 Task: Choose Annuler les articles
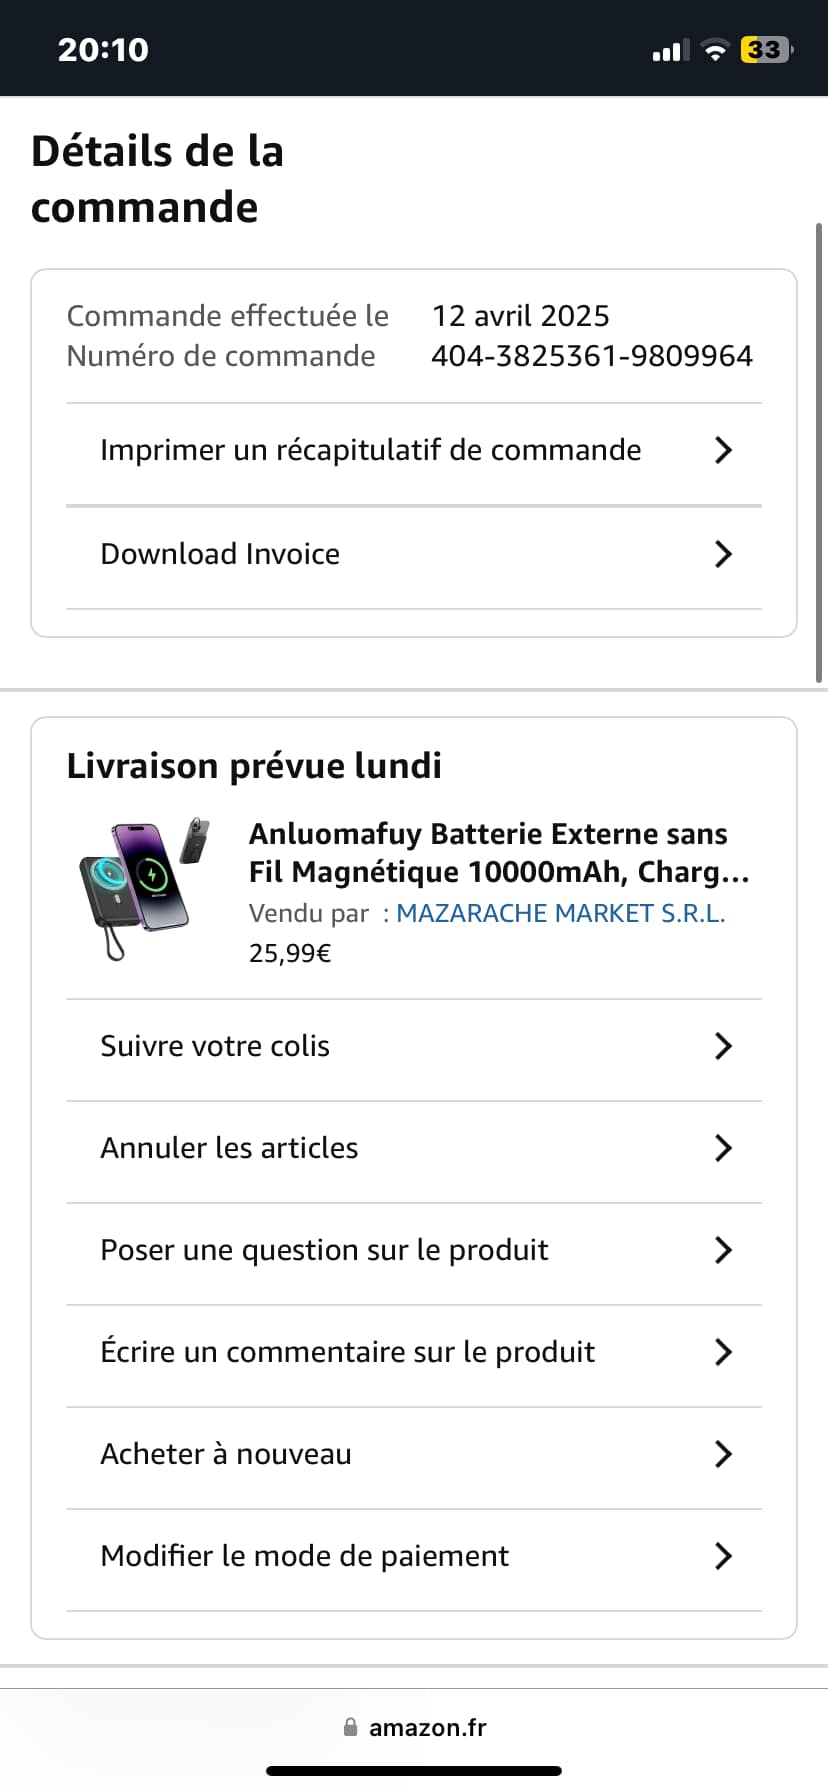(414, 1152)
